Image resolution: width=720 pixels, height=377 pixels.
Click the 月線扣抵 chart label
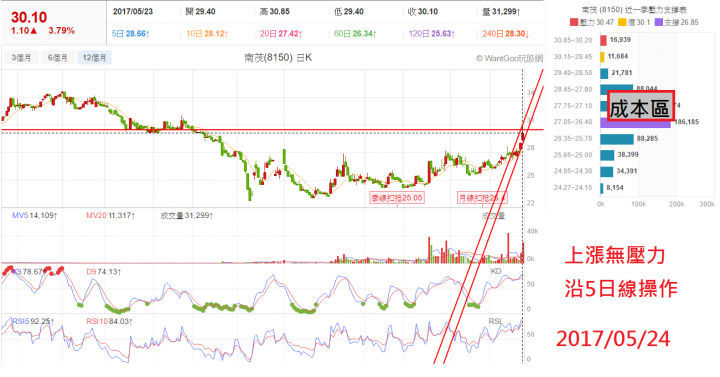[x=482, y=198]
